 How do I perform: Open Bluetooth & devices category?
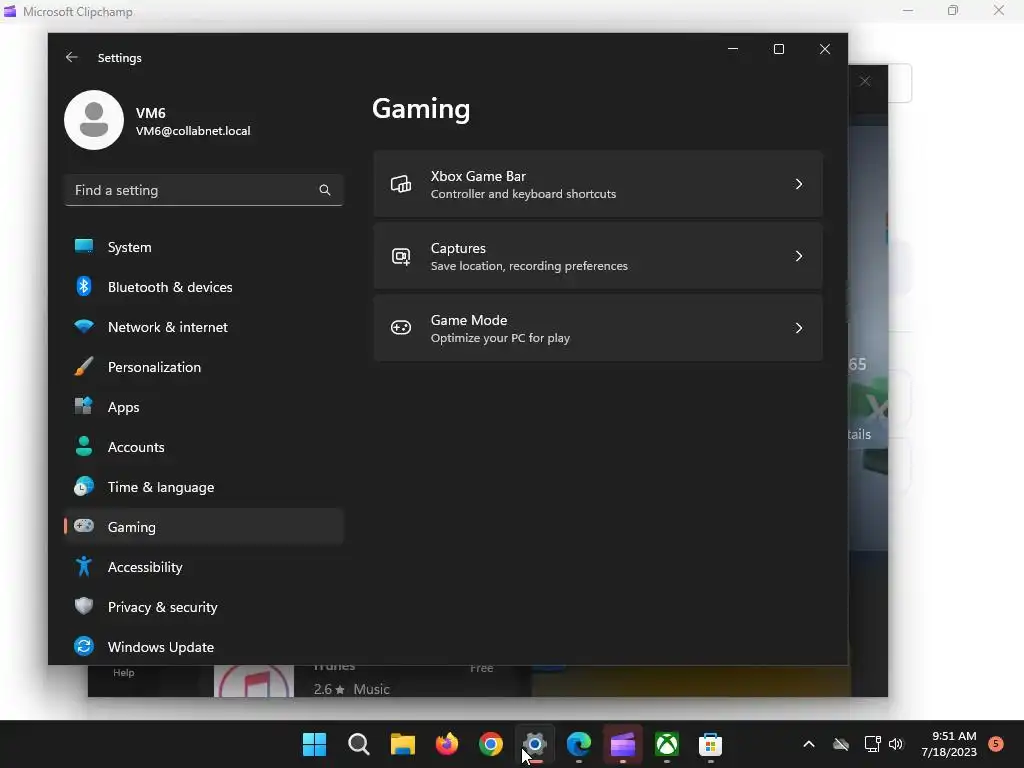pyautogui.click(x=204, y=287)
